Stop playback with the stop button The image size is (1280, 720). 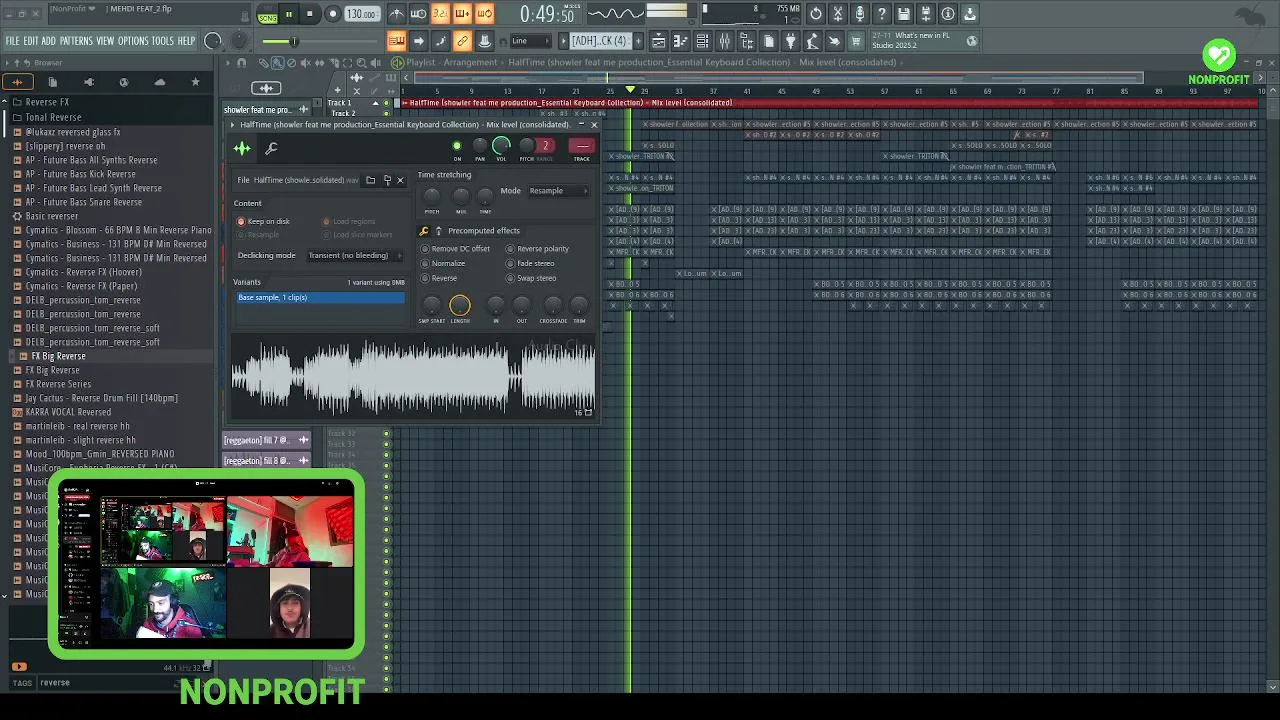click(x=310, y=14)
